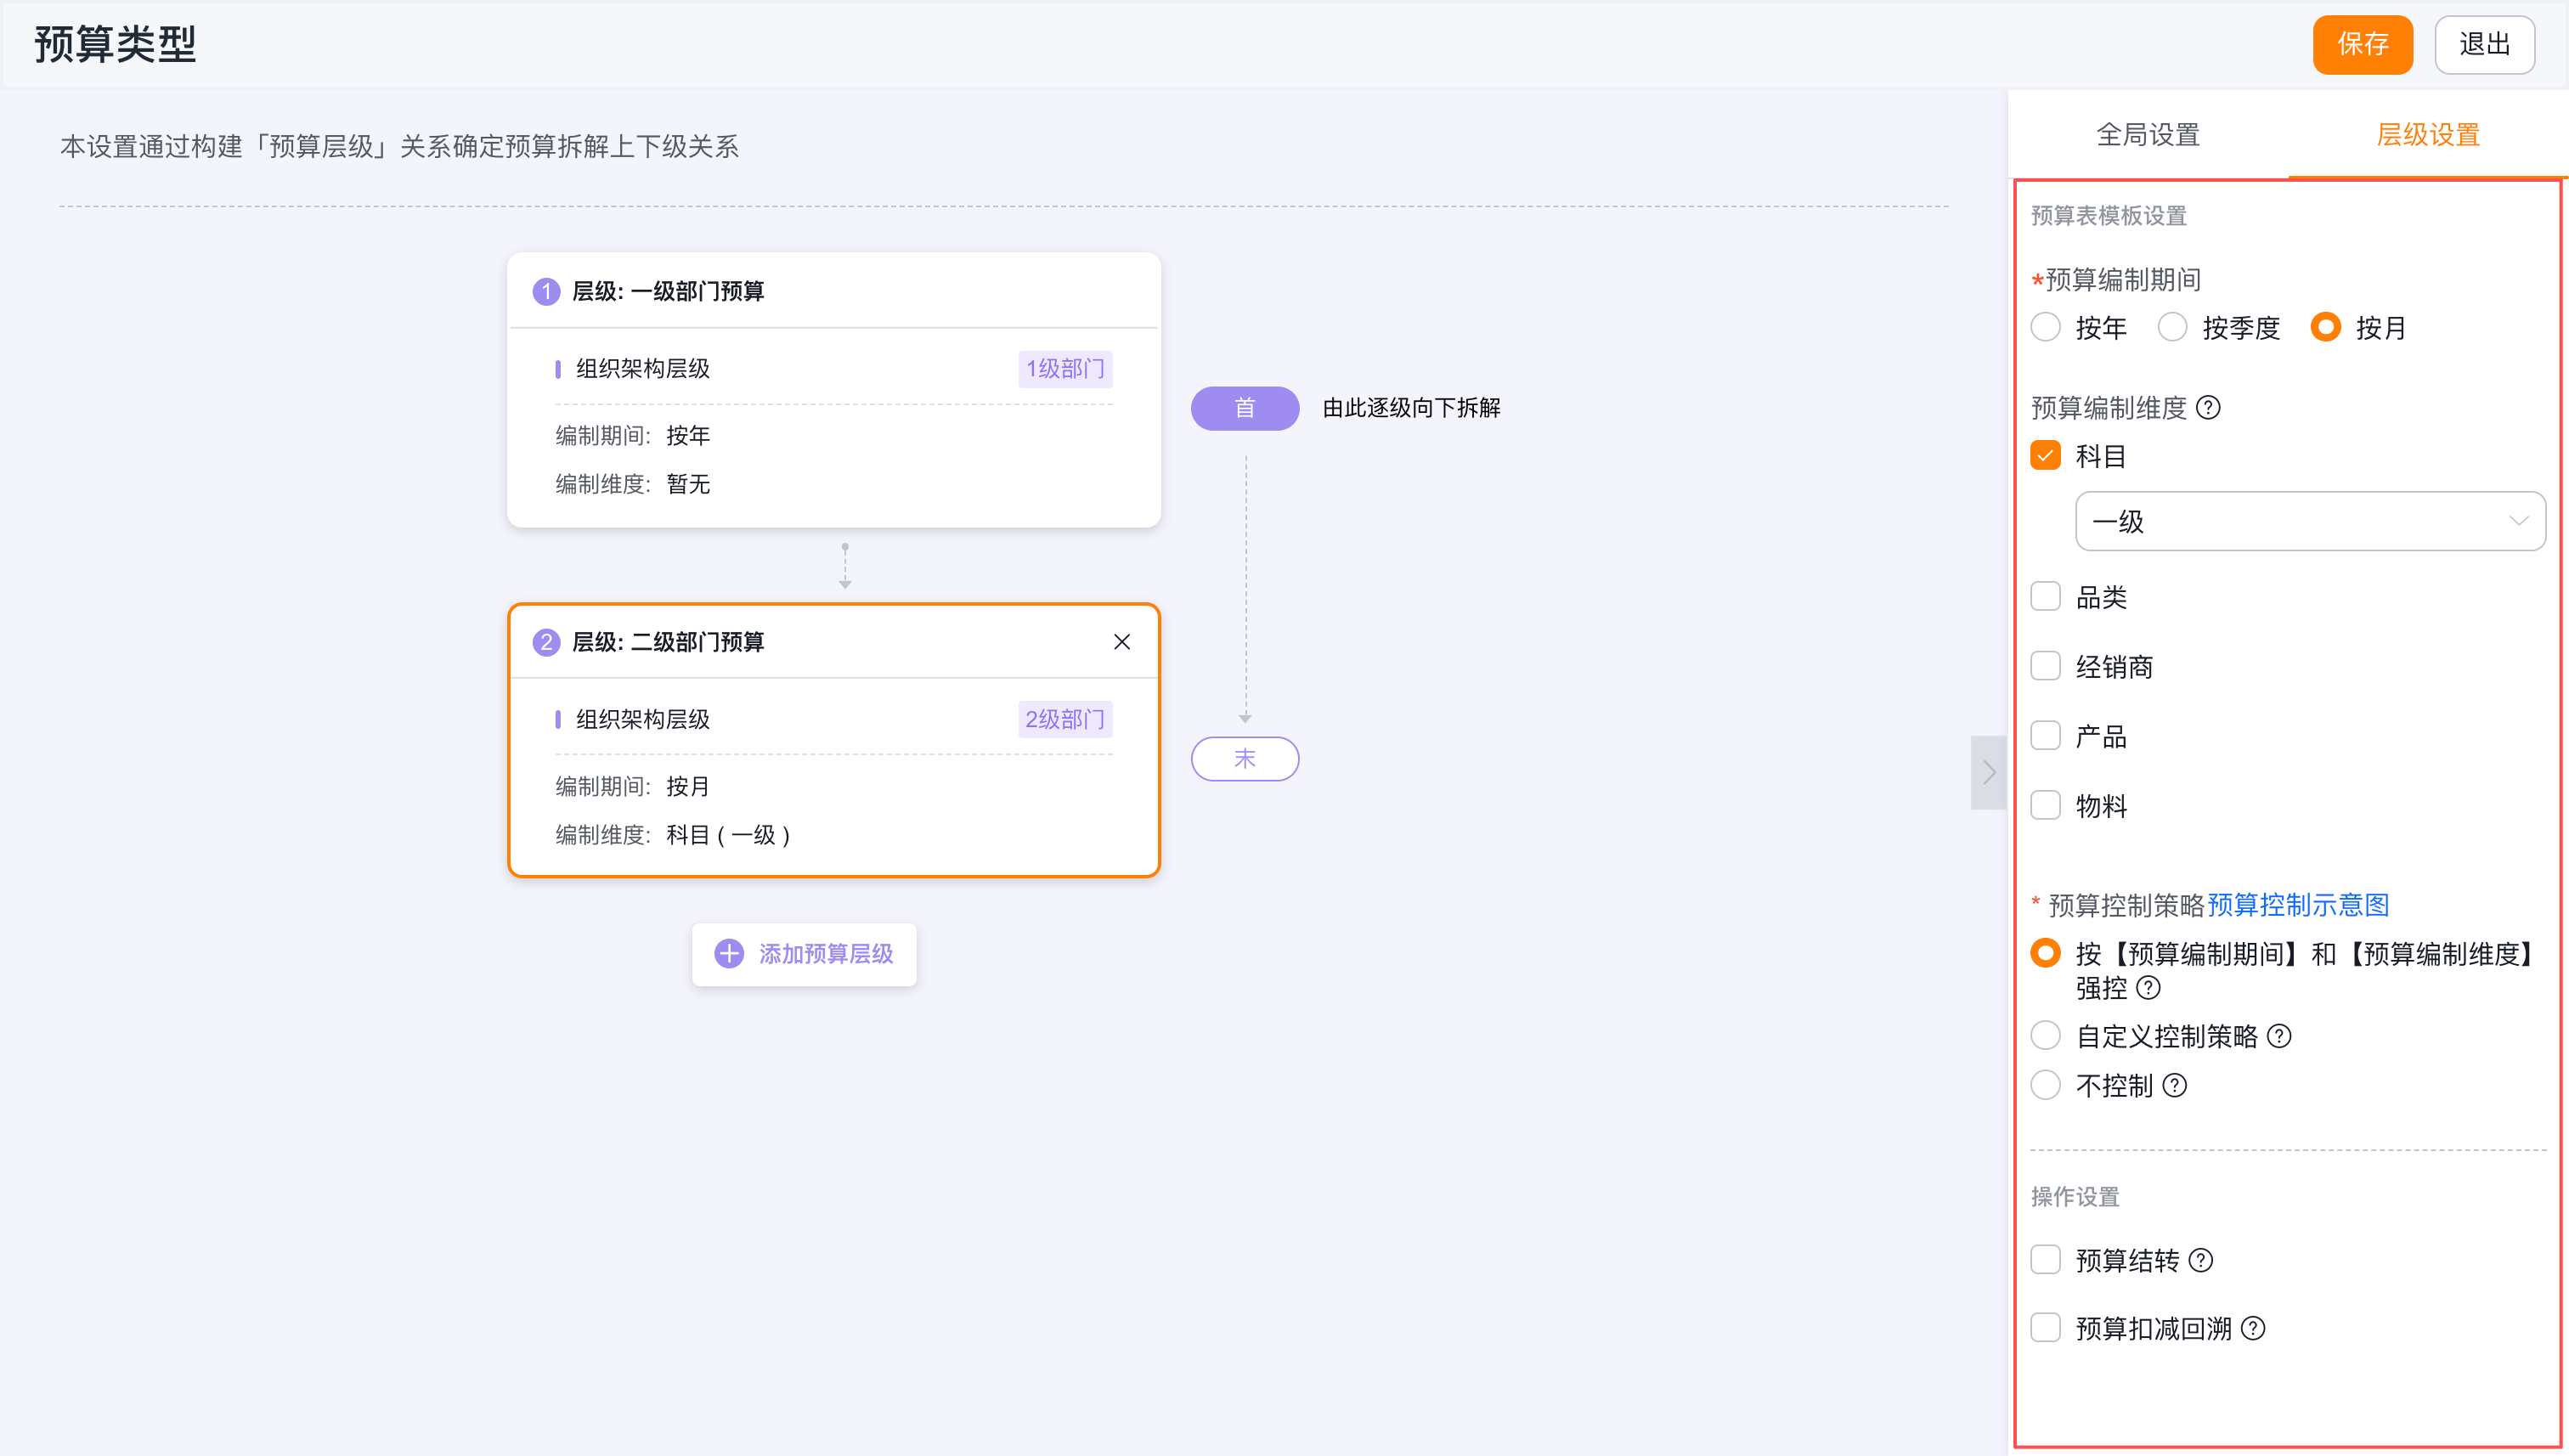Click 编制期间 按年 text in level one

tap(633, 436)
